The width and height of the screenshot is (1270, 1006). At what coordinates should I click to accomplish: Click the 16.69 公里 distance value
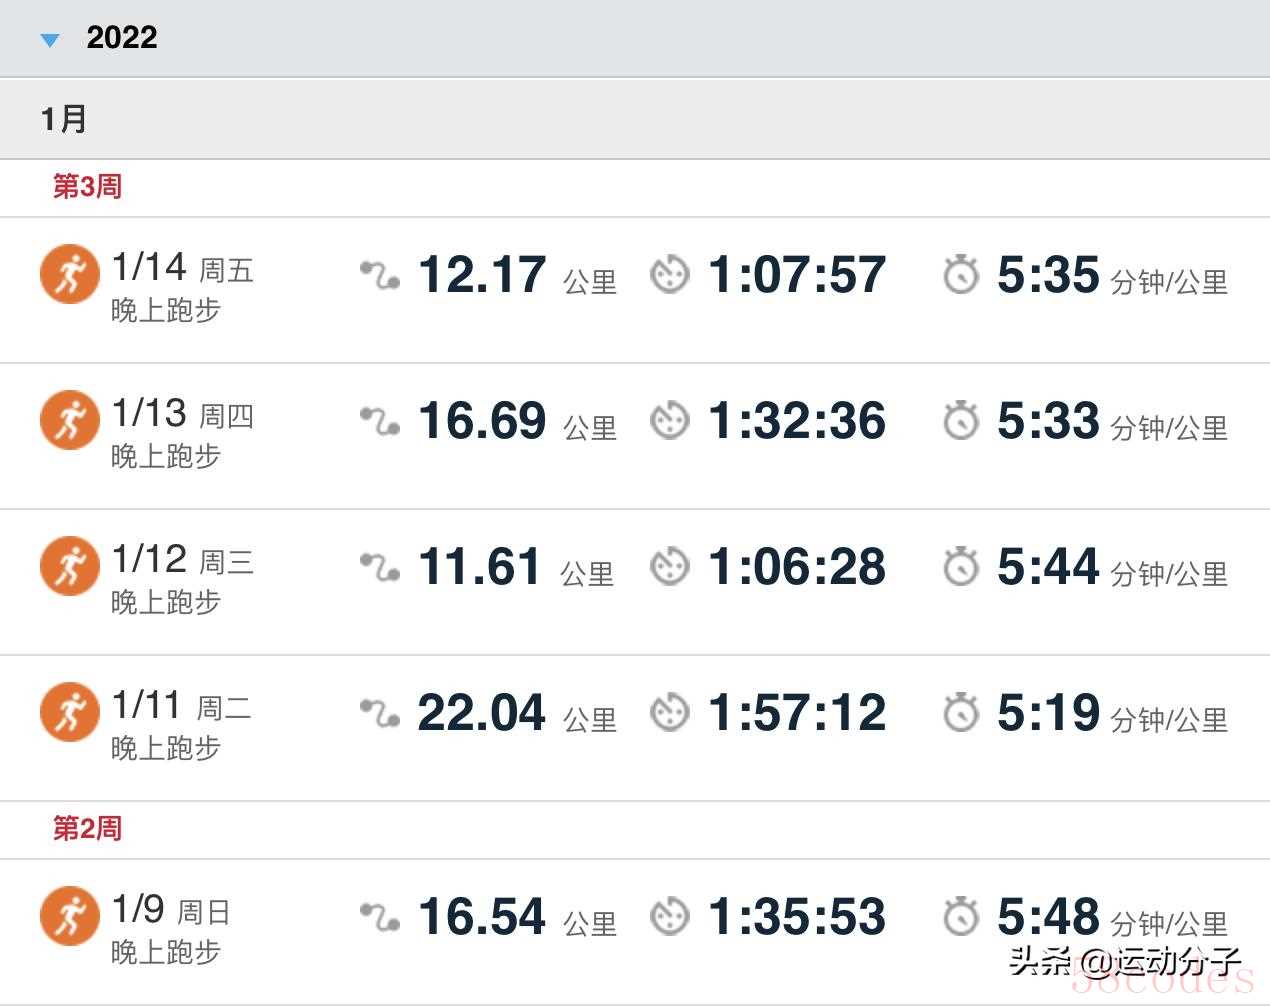(x=482, y=421)
